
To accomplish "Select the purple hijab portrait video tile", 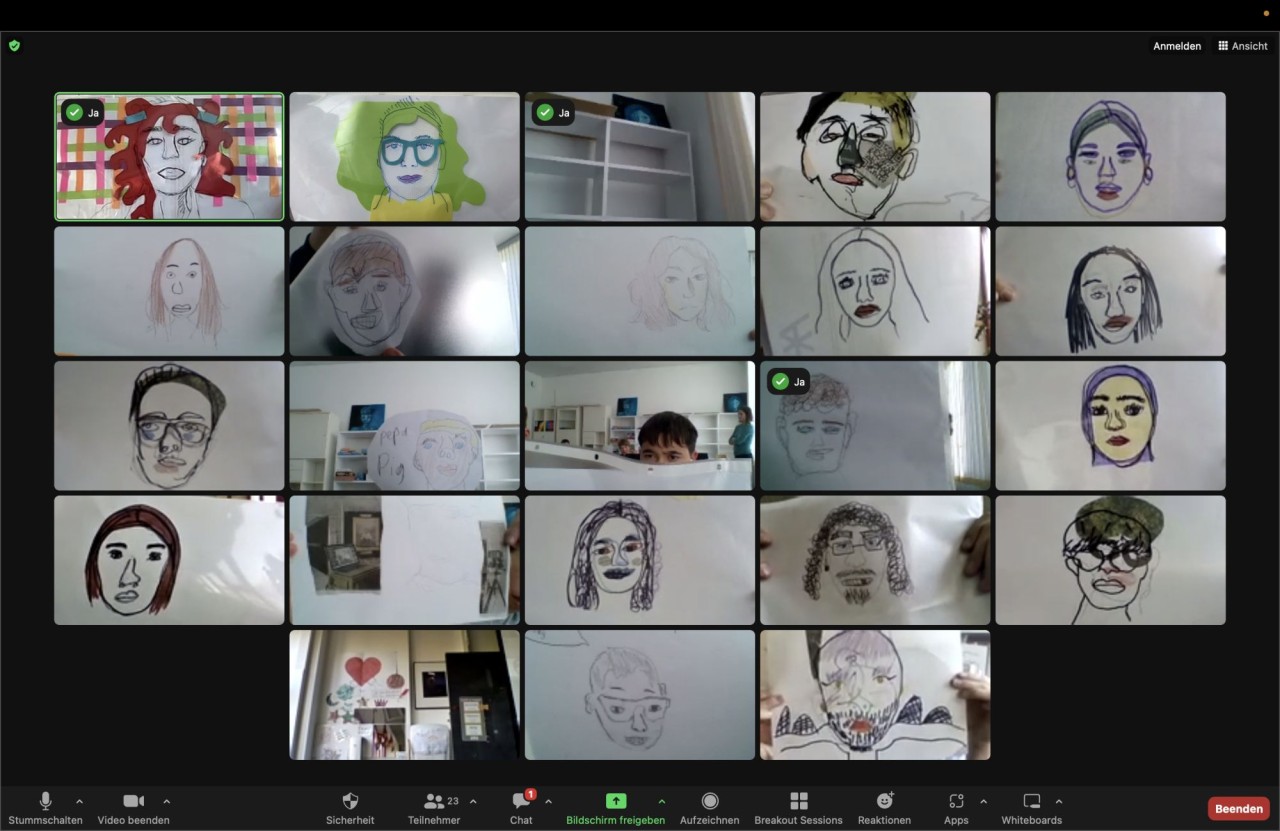I will 1110,425.
